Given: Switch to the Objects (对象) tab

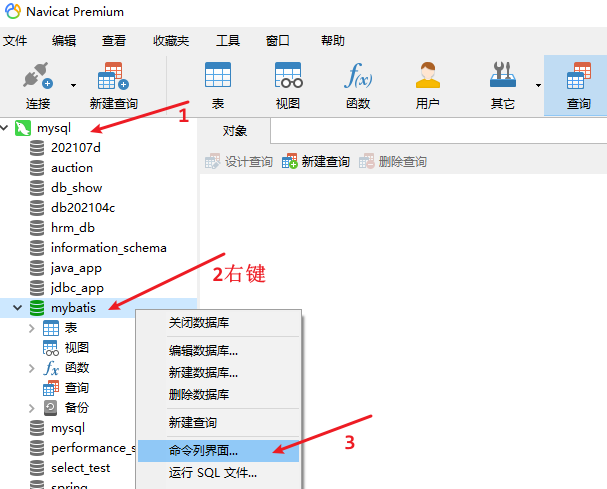Looking at the screenshot, I should pos(235,131).
